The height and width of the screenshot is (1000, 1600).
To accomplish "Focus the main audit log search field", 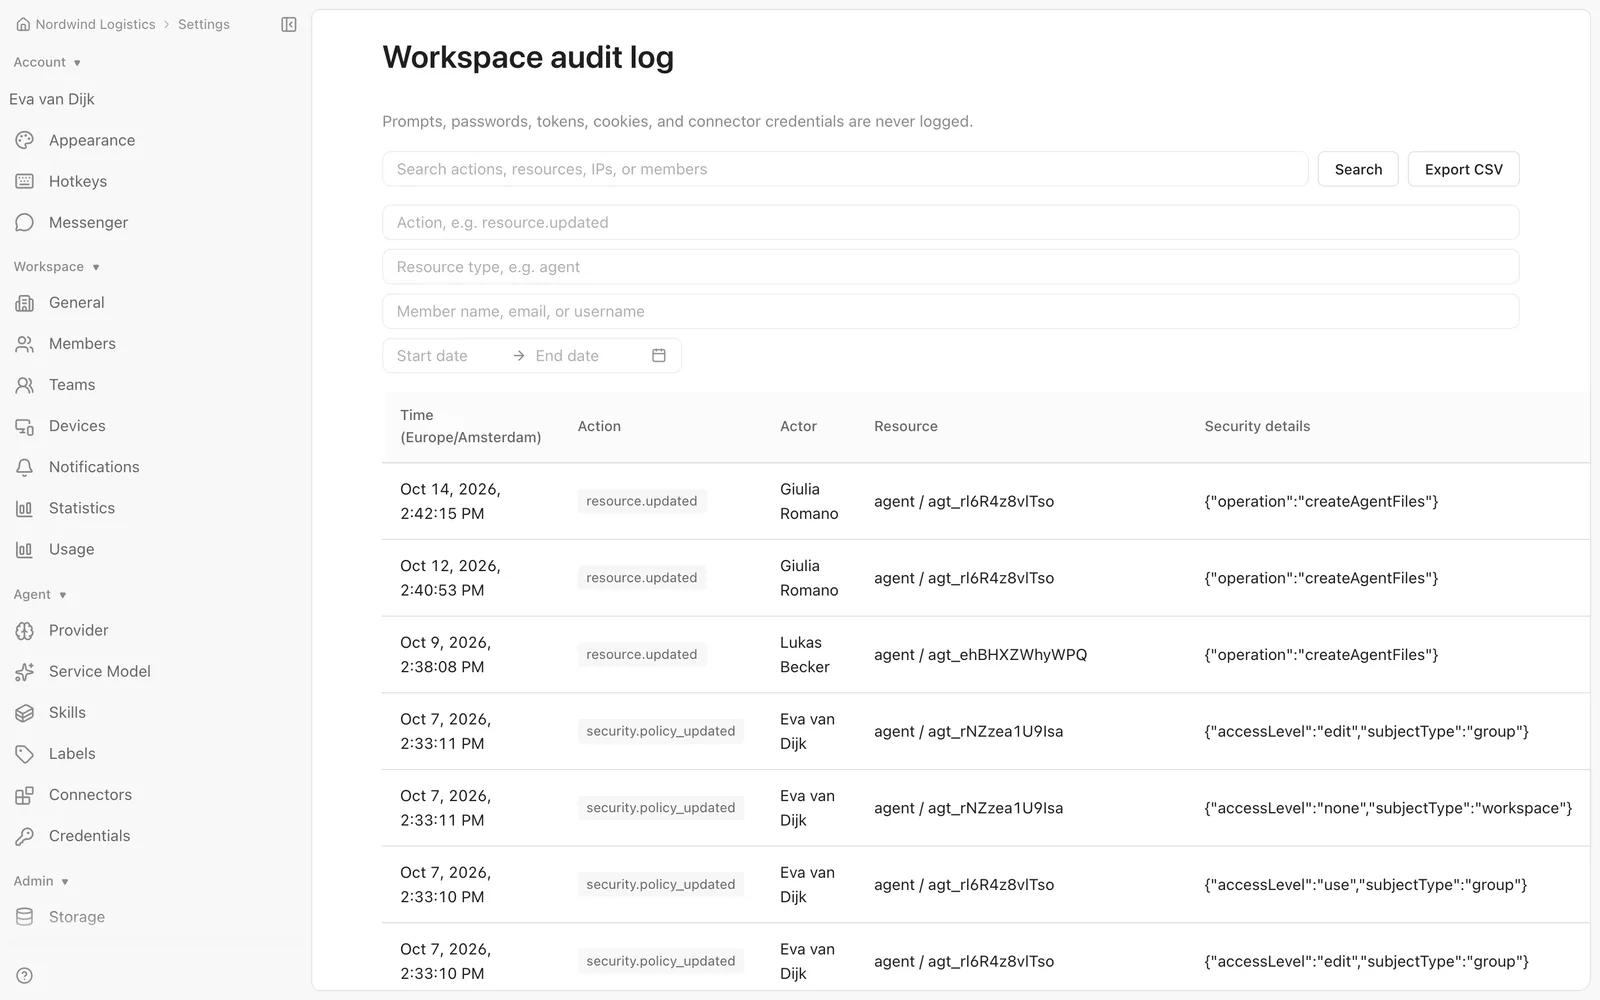I will click(x=845, y=169).
